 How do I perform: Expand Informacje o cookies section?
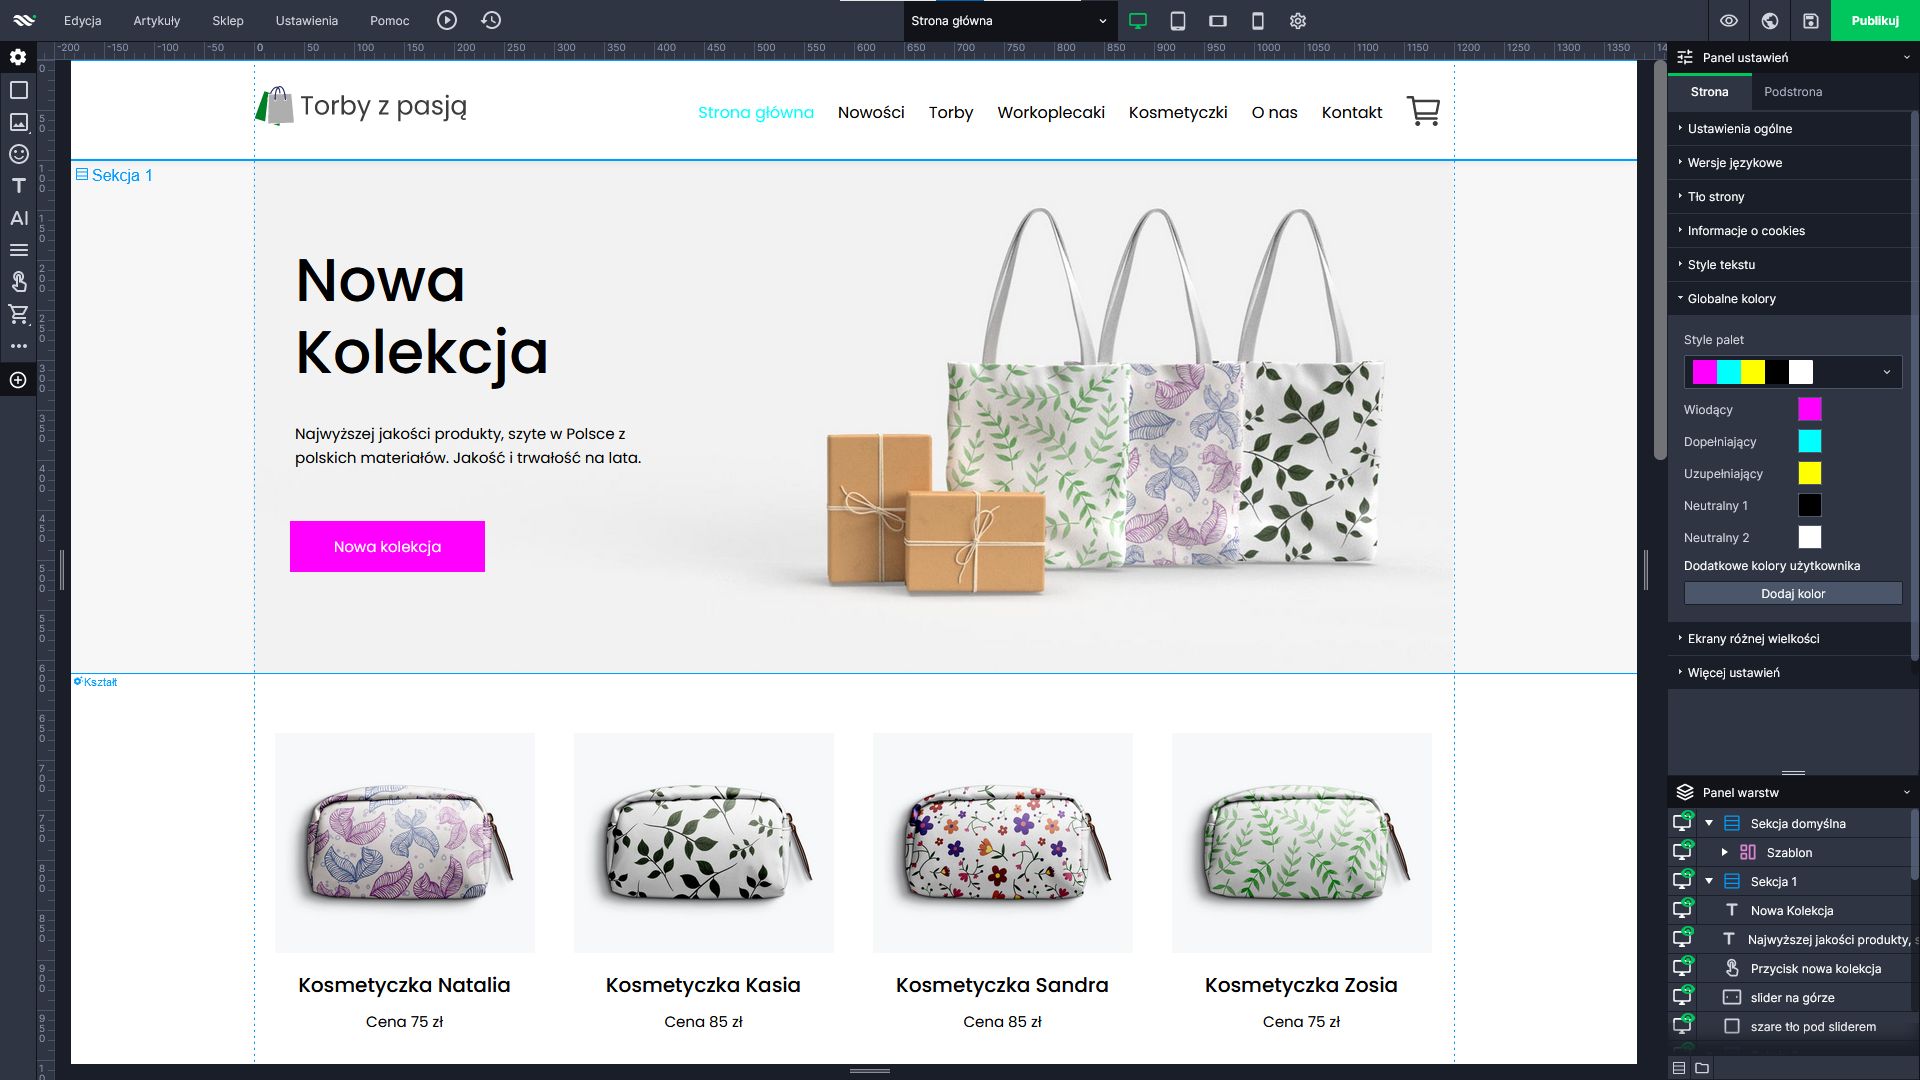(x=1790, y=230)
